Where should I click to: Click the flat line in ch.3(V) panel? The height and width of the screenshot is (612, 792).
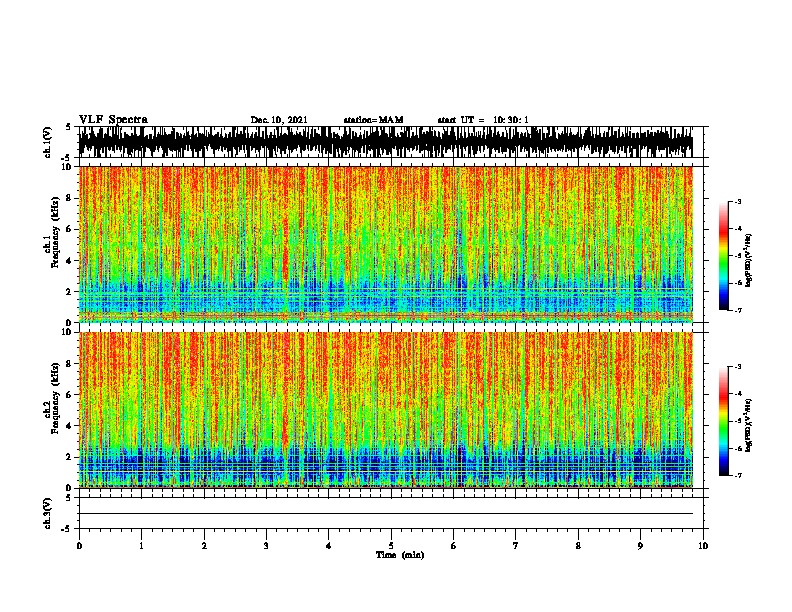pyautogui.click(x=386, y=513)
